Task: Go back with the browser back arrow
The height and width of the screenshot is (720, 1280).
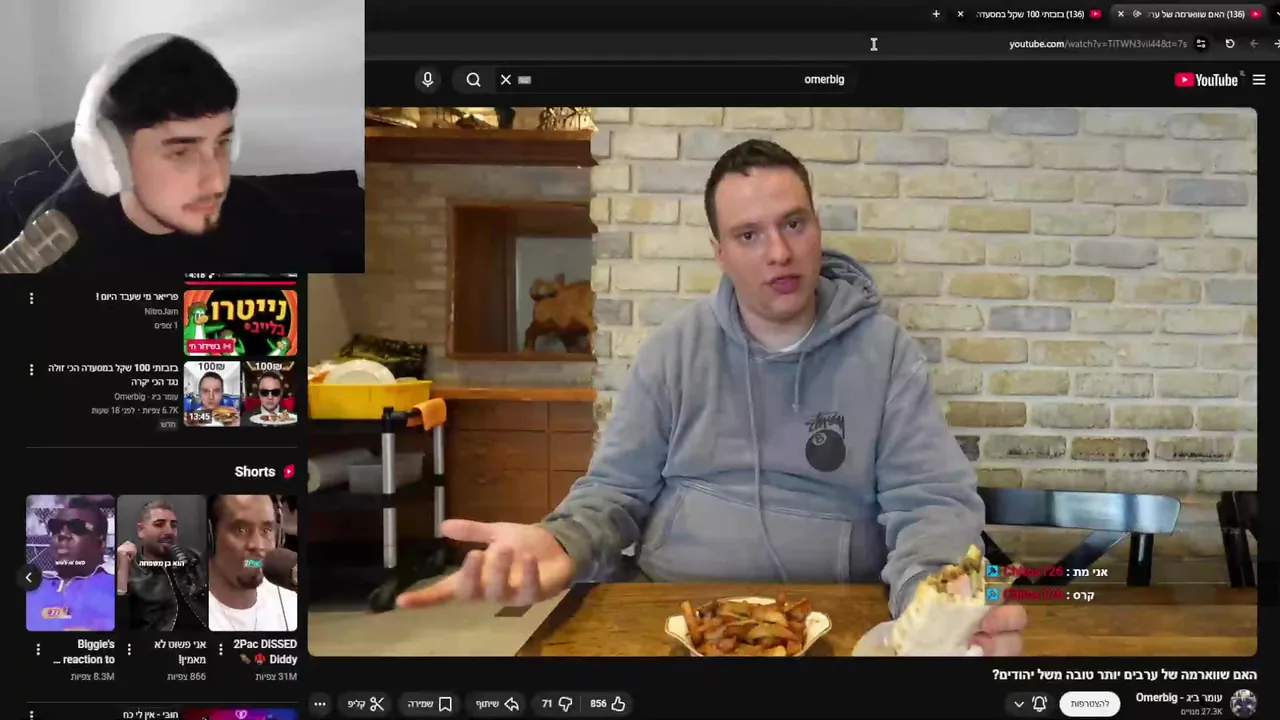Action: click(1254, 44)
